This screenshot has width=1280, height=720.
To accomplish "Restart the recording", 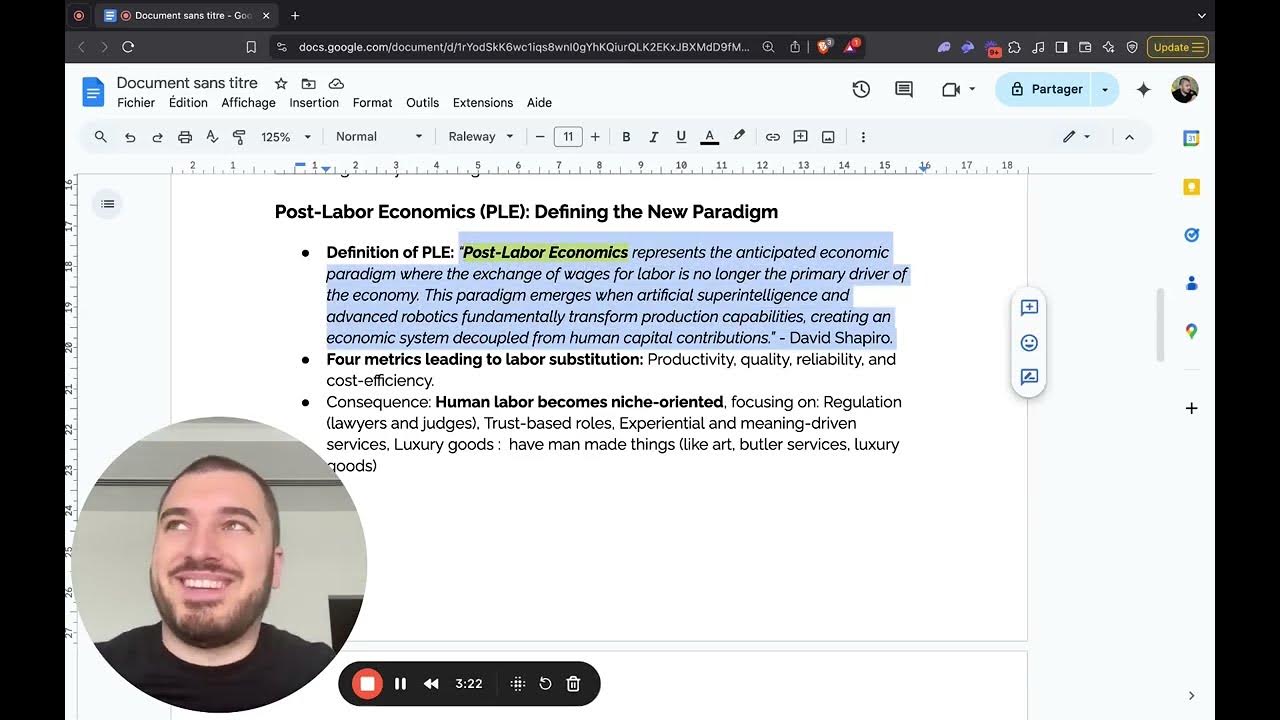I will [x=545, y=684].
